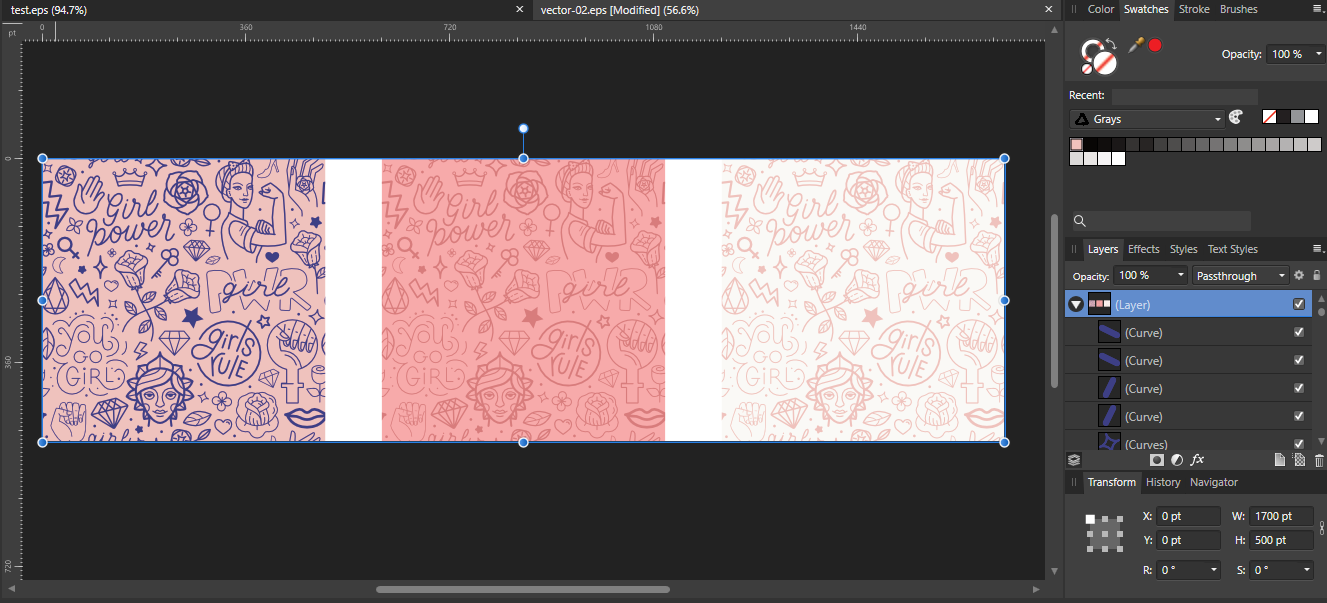The height and width of the screenshot is (603, 1327).
Task: Click the mask layer icon in Layers panel
Action: pos(1157,459)
